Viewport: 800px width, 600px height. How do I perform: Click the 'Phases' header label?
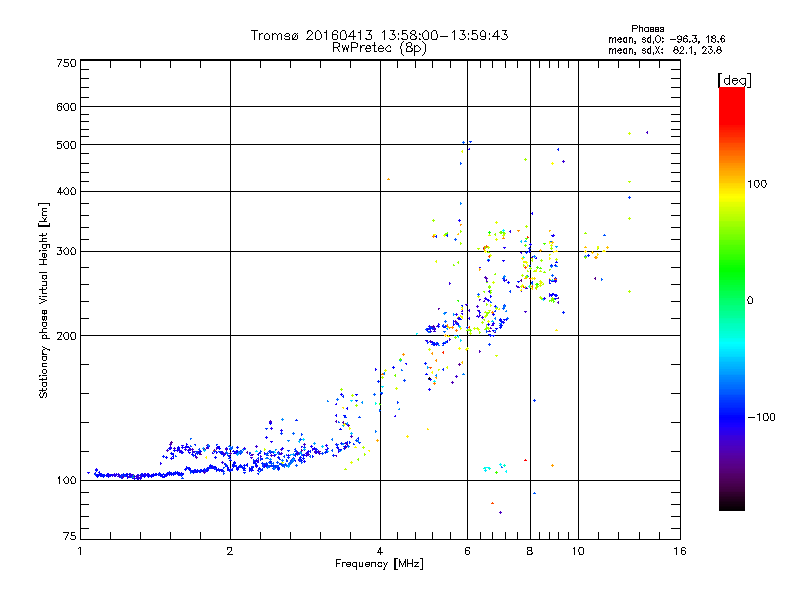[x=647, y=29]
